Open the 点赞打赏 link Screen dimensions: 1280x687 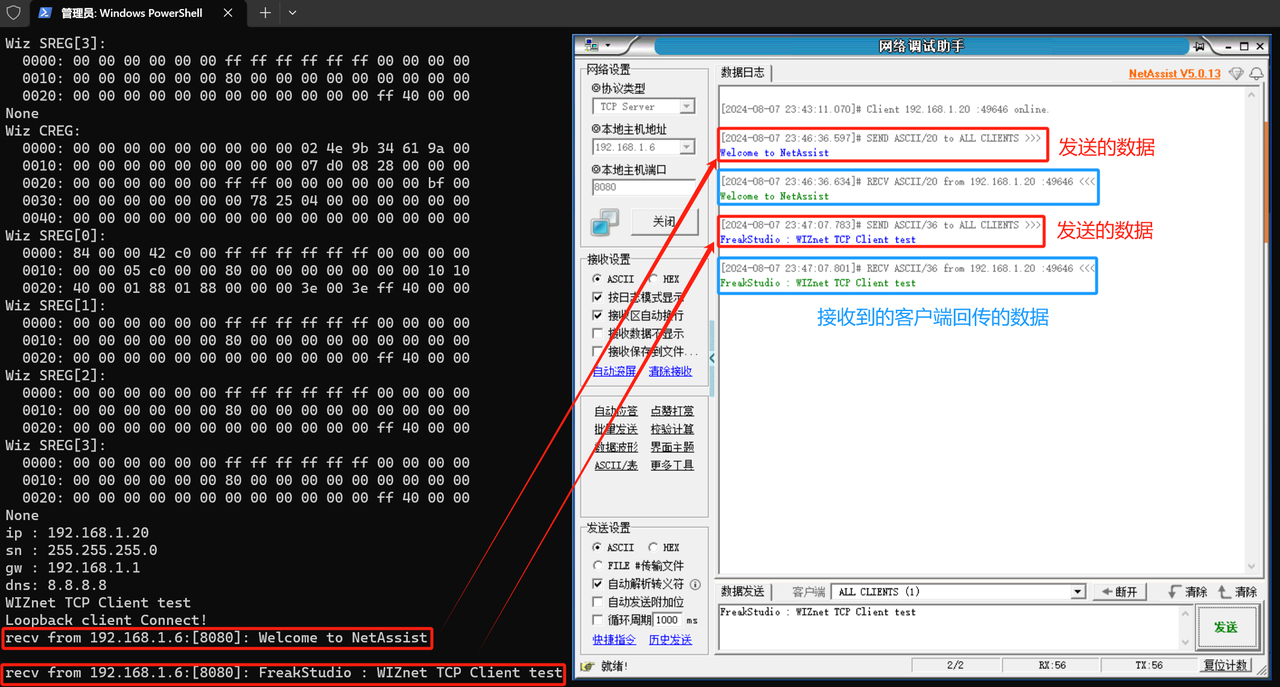pyautogui.click(x=672, y=411)
